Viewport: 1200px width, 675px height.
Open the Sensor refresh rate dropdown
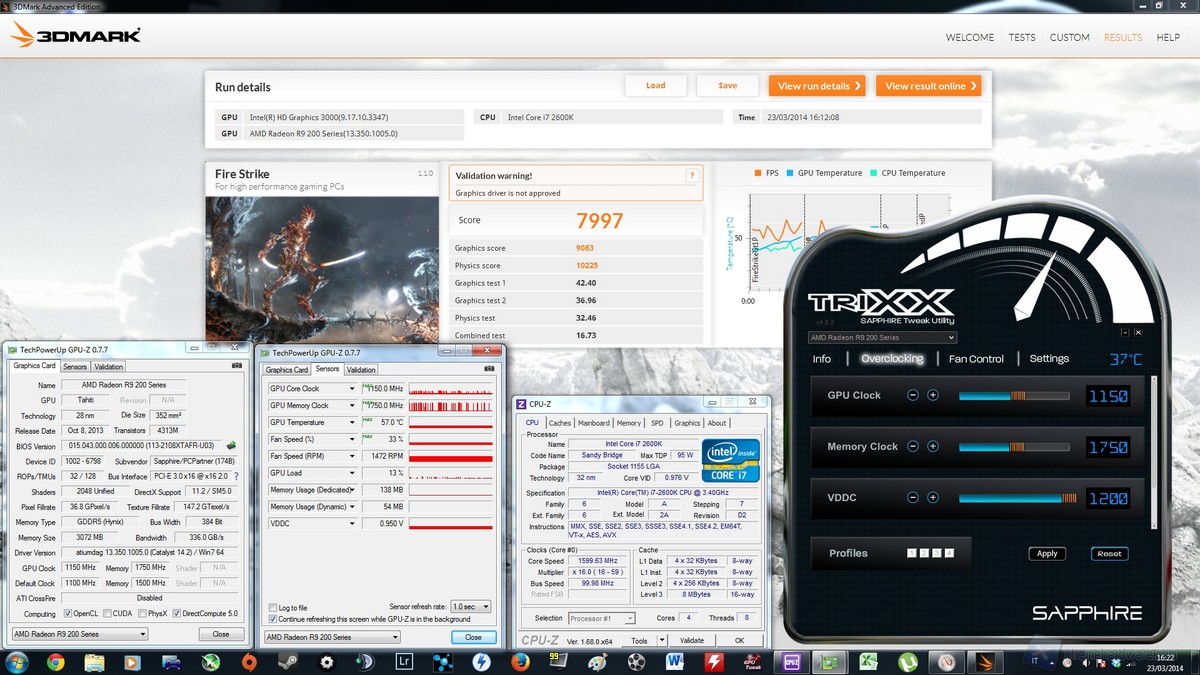(x=470, y=607)
